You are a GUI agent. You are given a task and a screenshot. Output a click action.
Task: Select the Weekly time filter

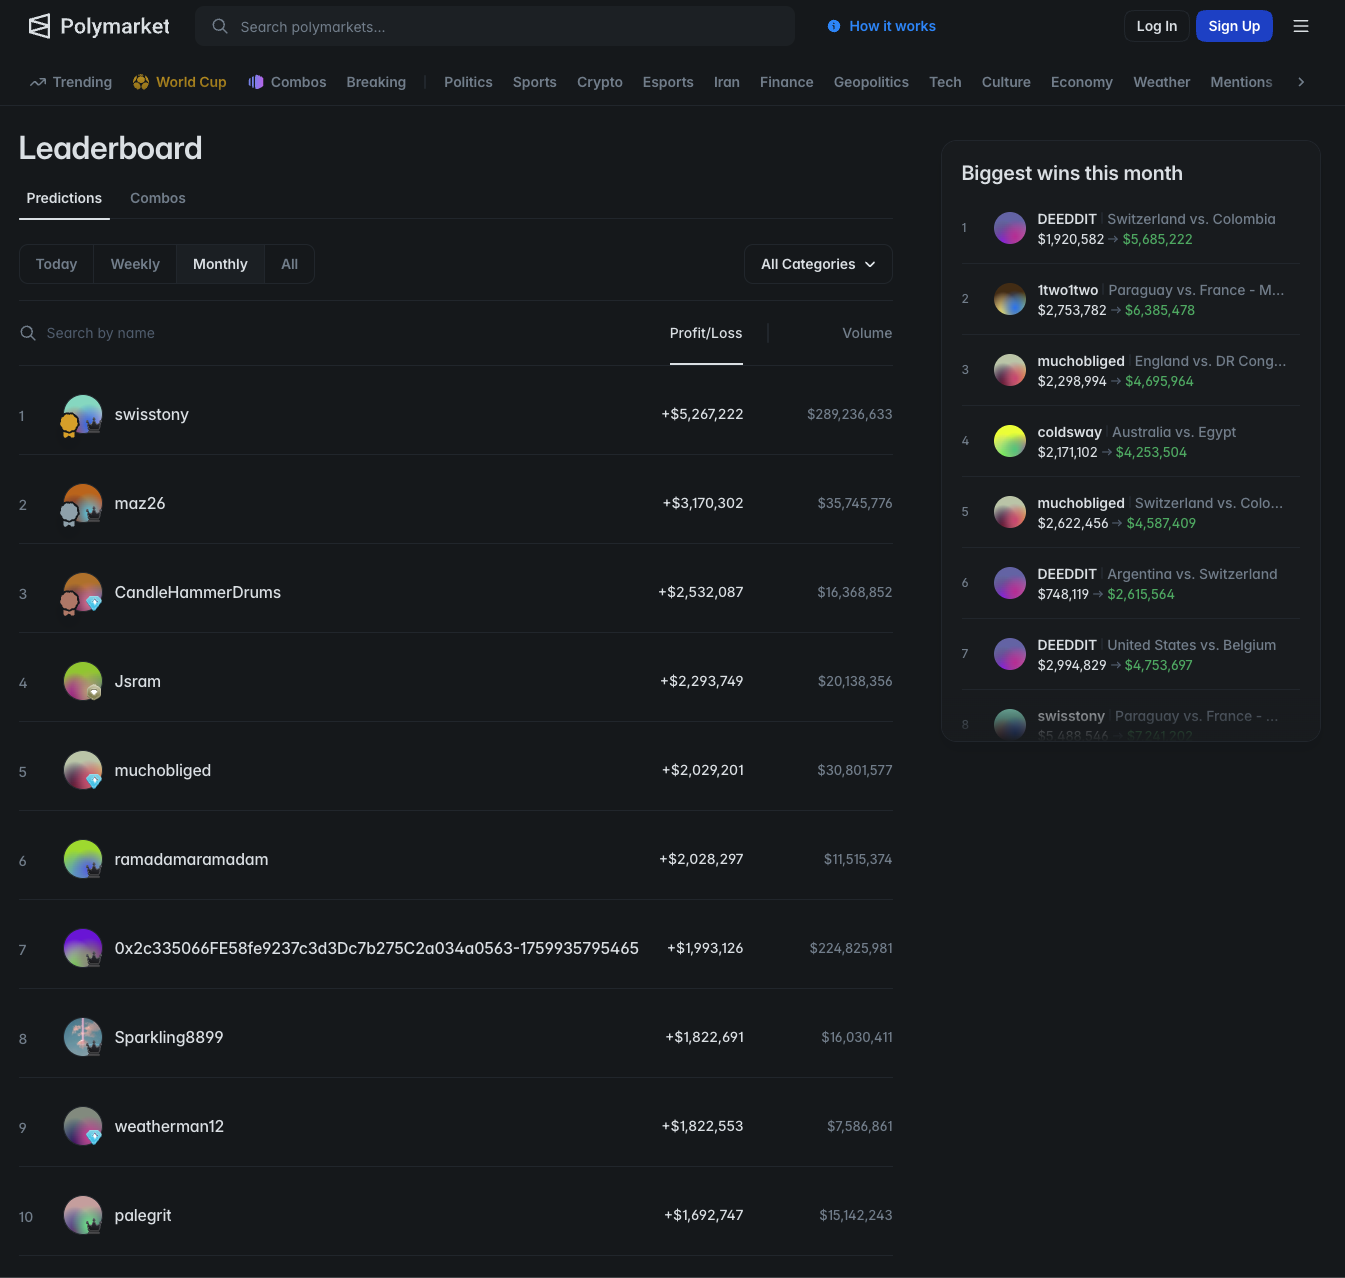[135, 264]
